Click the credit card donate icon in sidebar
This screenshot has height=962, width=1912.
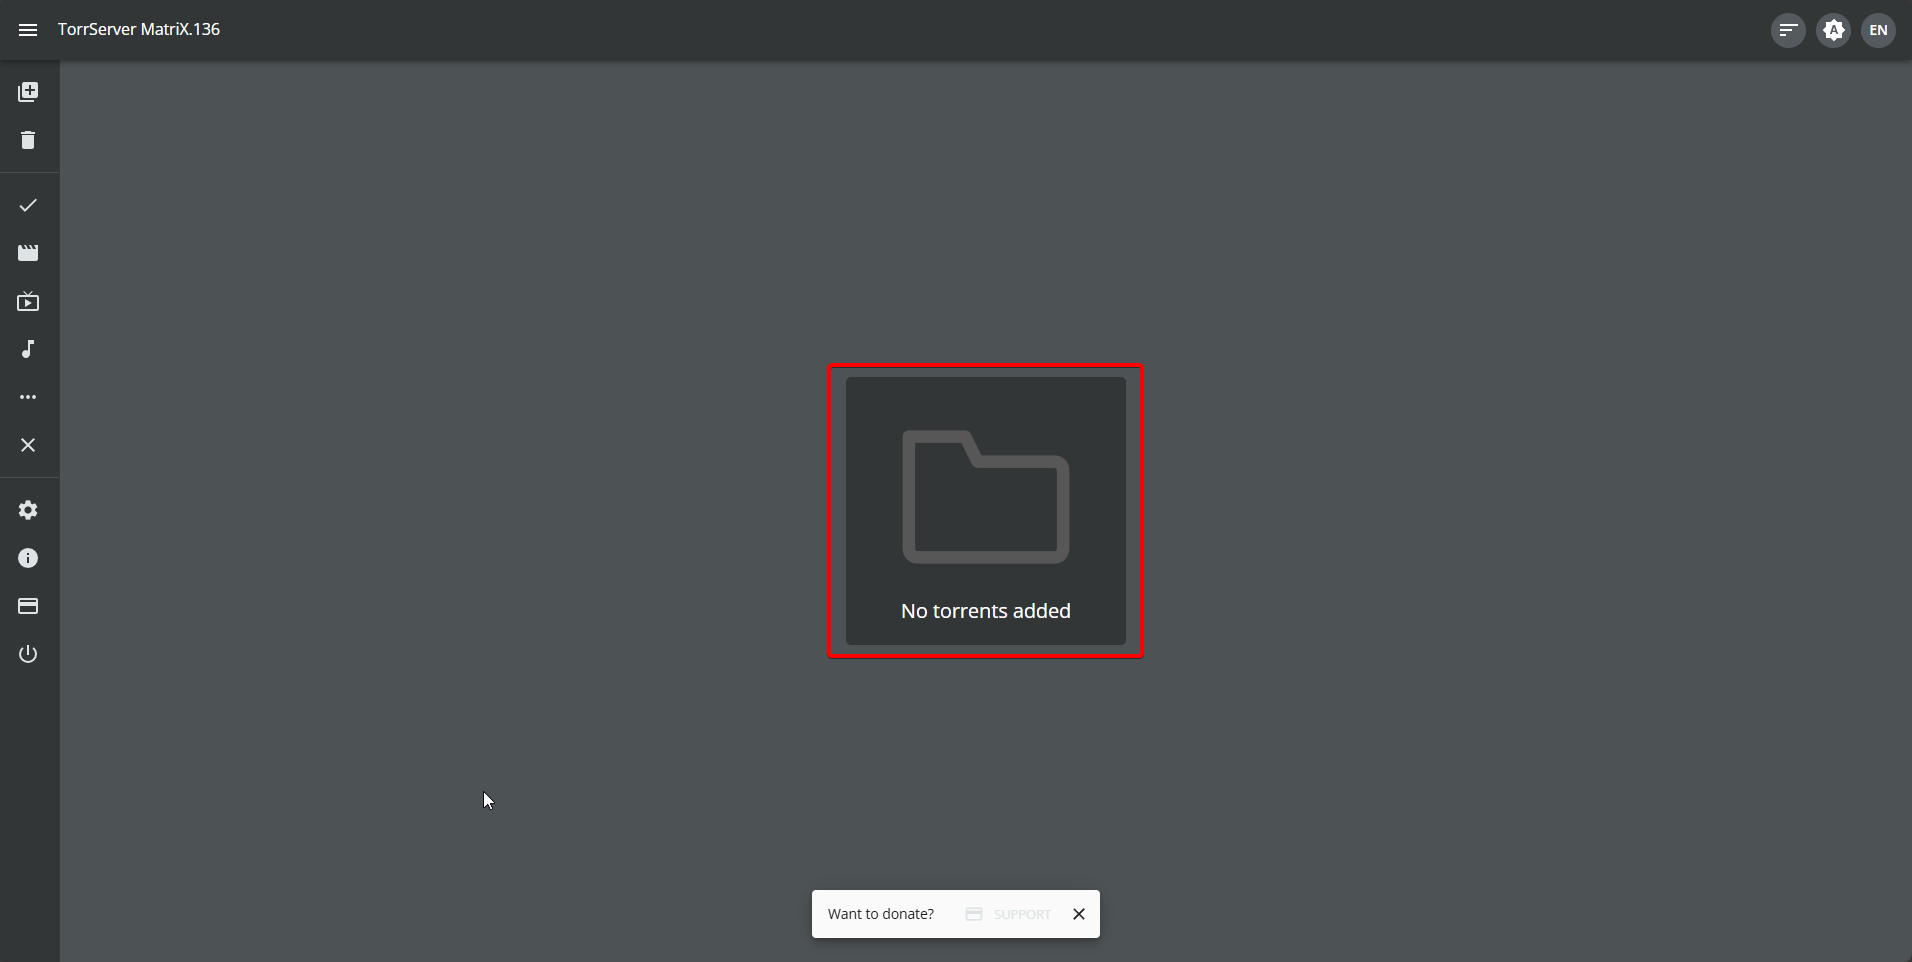click(28, 606)
